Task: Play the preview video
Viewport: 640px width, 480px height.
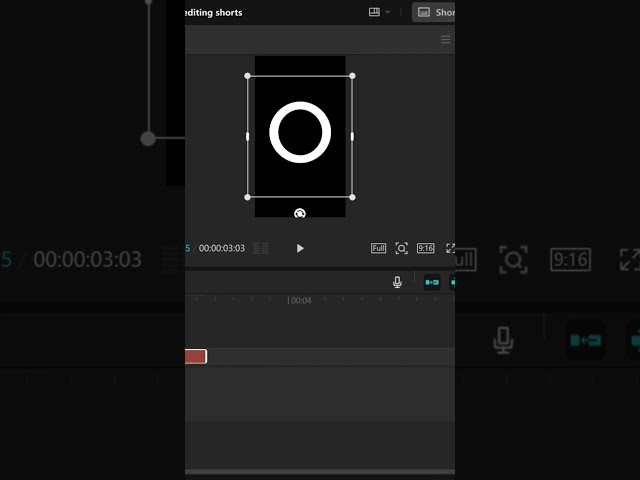Action: click(x=300, y=248)
